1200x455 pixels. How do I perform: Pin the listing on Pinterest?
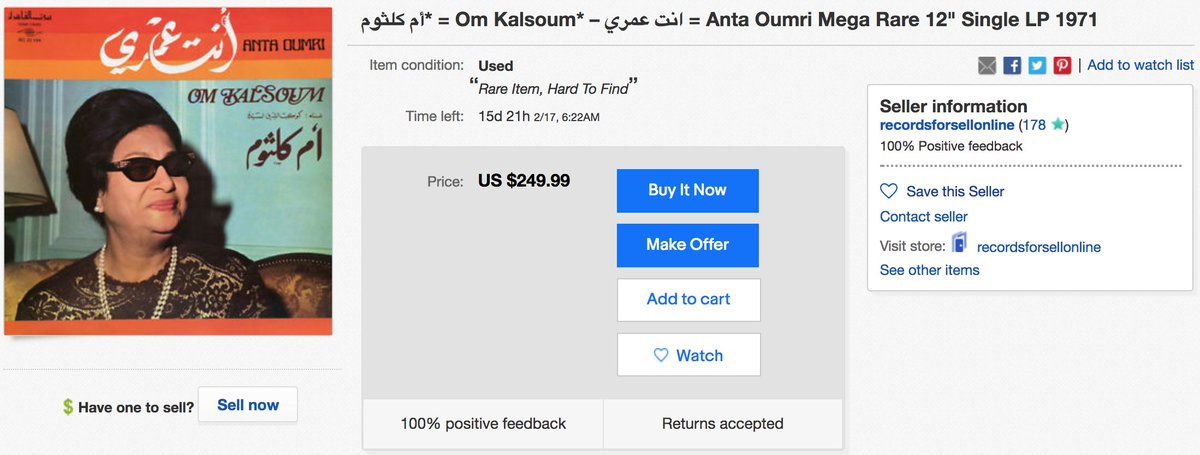(1062, 65)
